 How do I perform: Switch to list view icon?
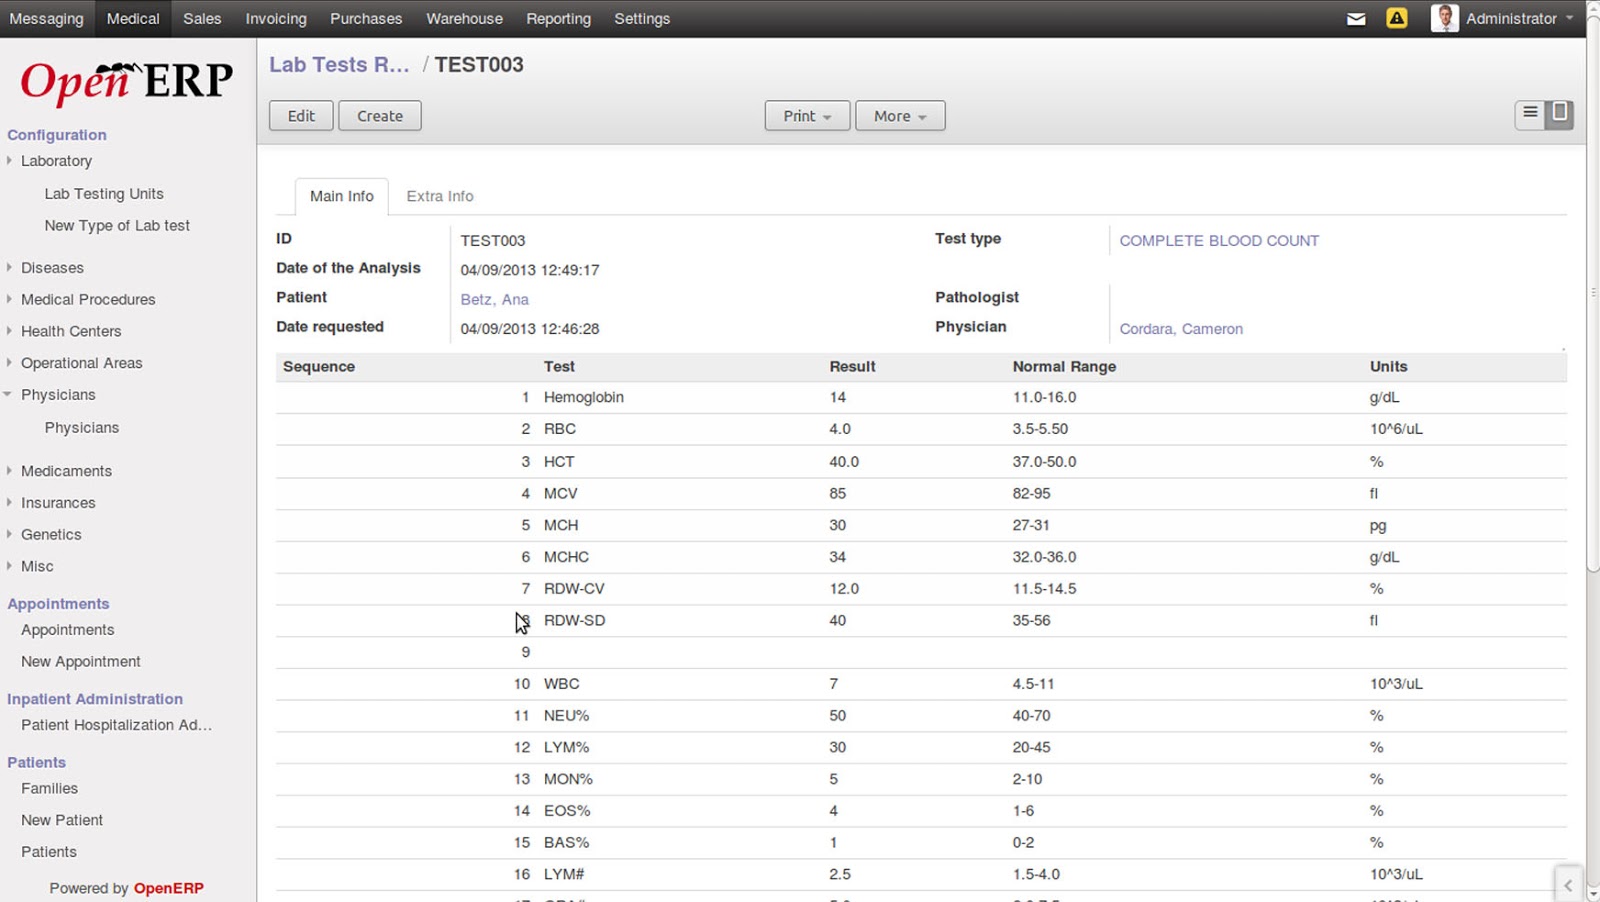click(1530, 114)
